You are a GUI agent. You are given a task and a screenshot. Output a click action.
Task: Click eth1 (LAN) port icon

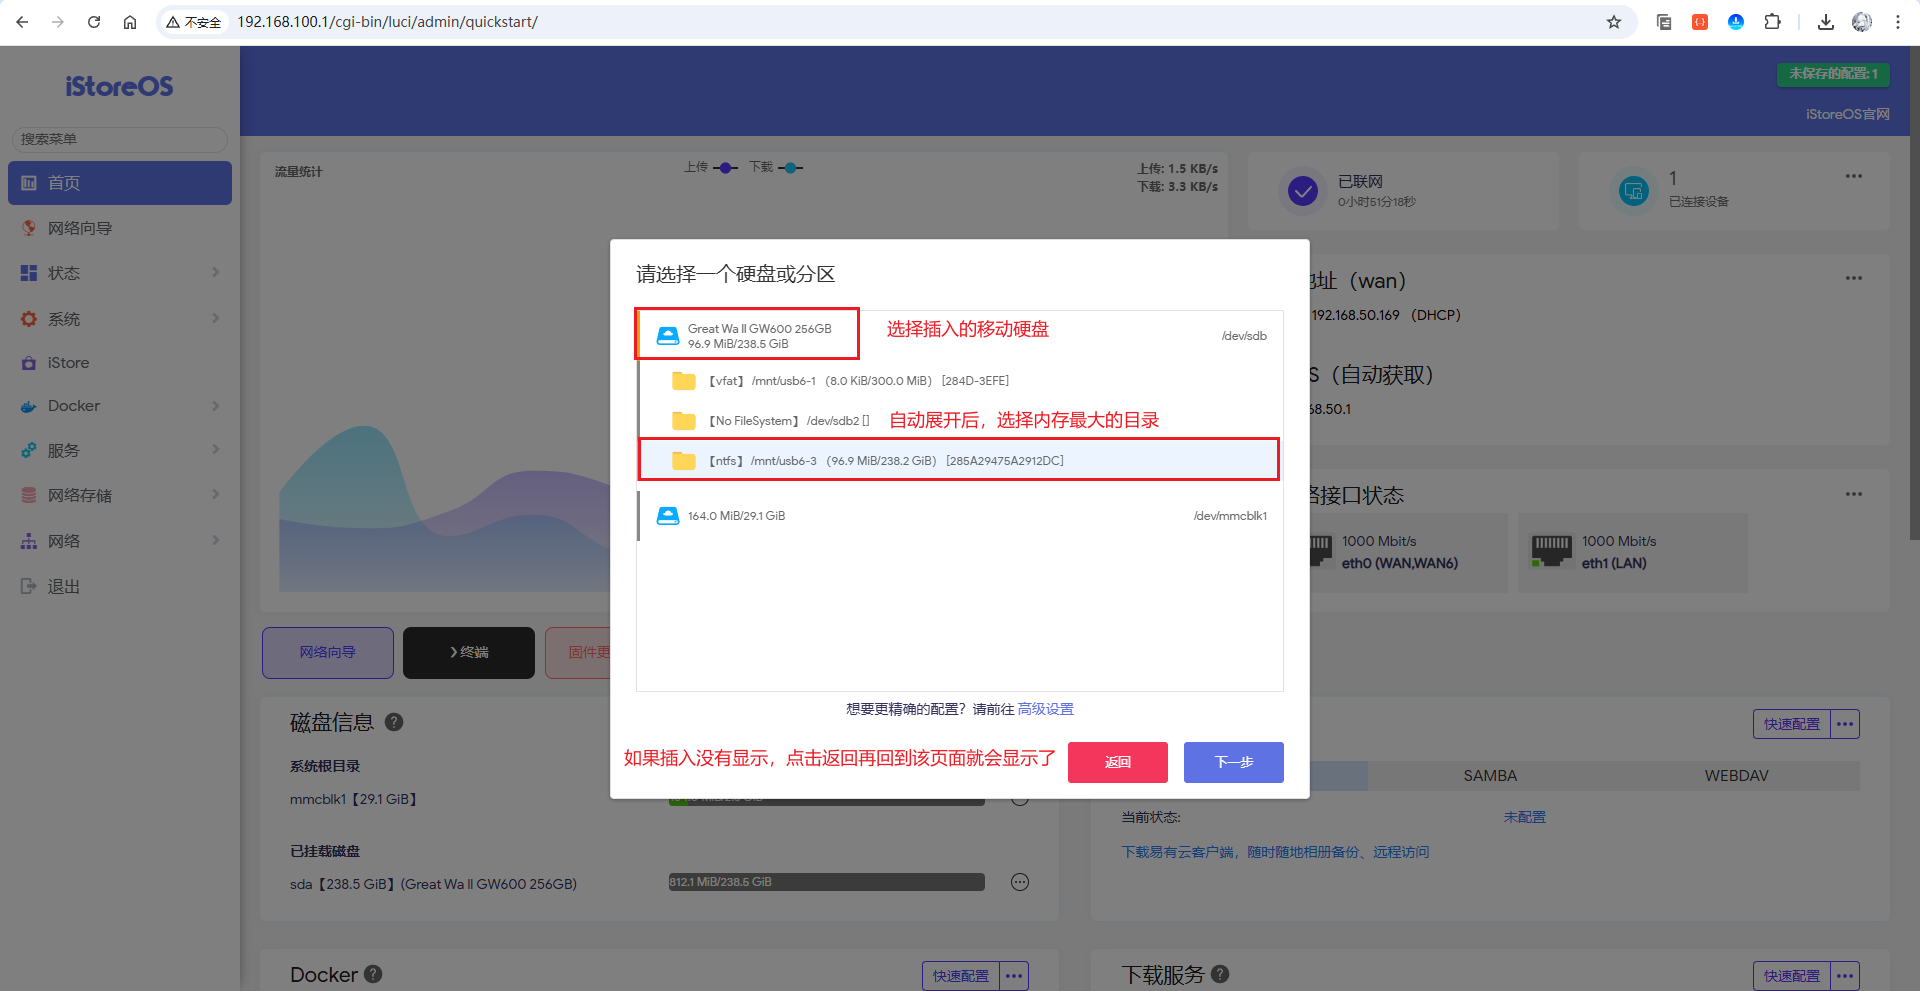1552,551
